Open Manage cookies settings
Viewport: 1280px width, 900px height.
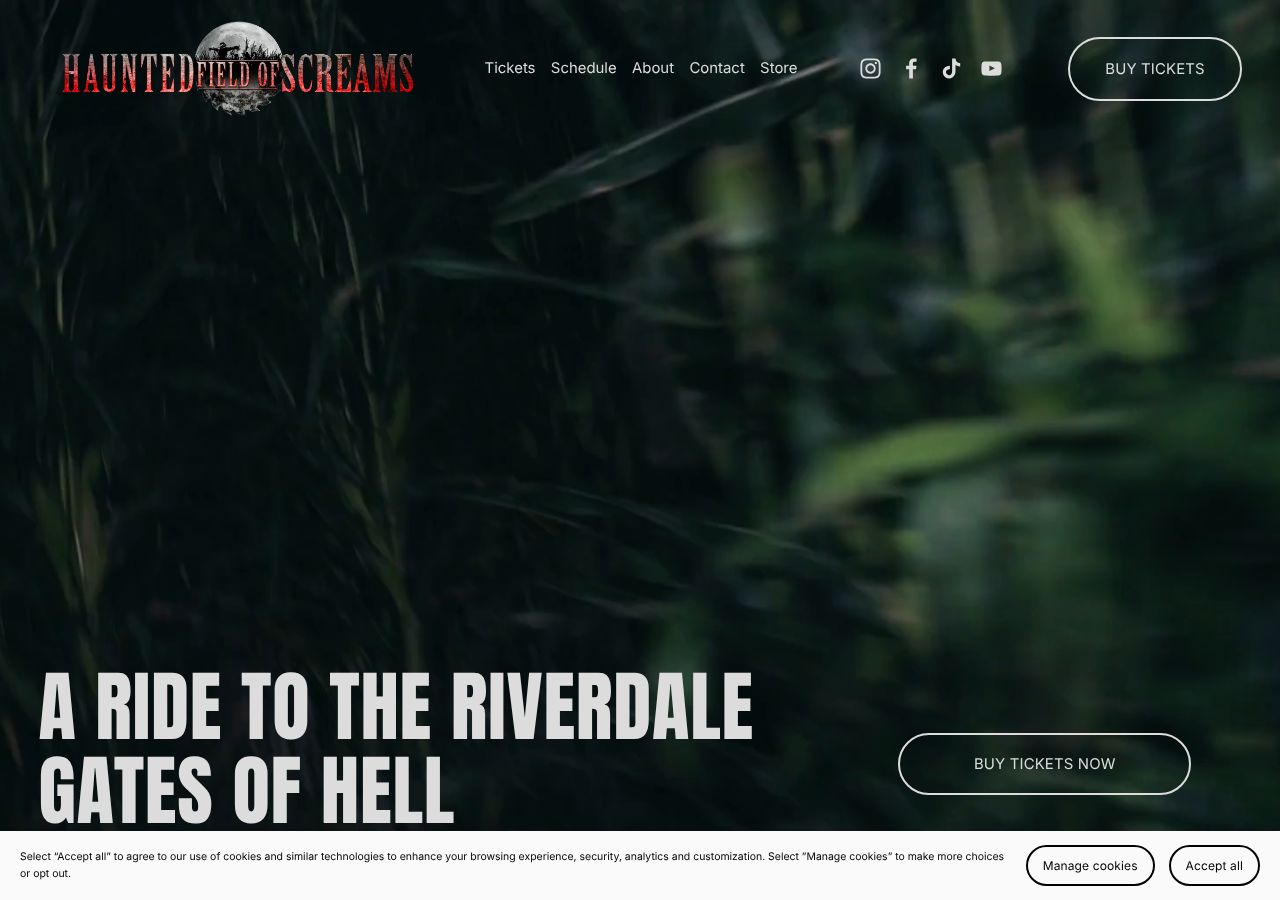[1090, 866]
